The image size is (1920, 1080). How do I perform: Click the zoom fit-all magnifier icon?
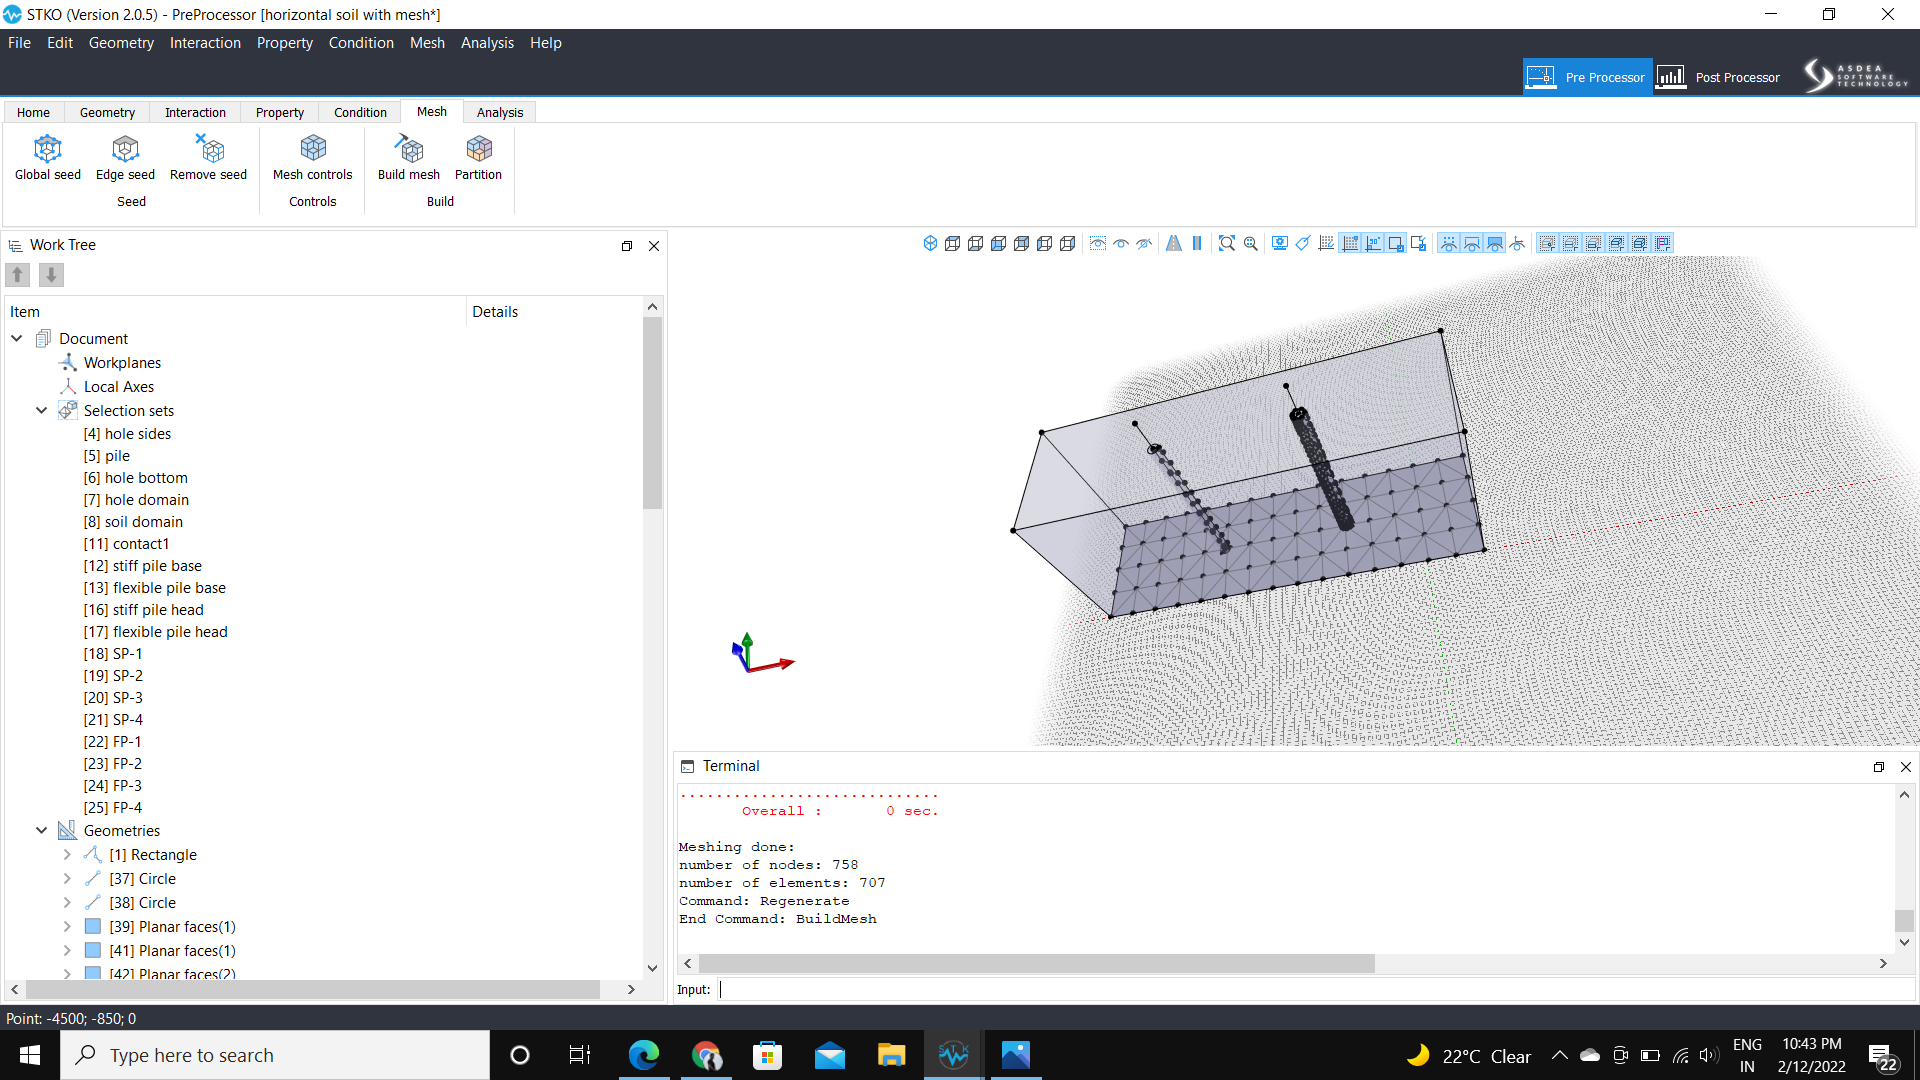click(1227, 243)
